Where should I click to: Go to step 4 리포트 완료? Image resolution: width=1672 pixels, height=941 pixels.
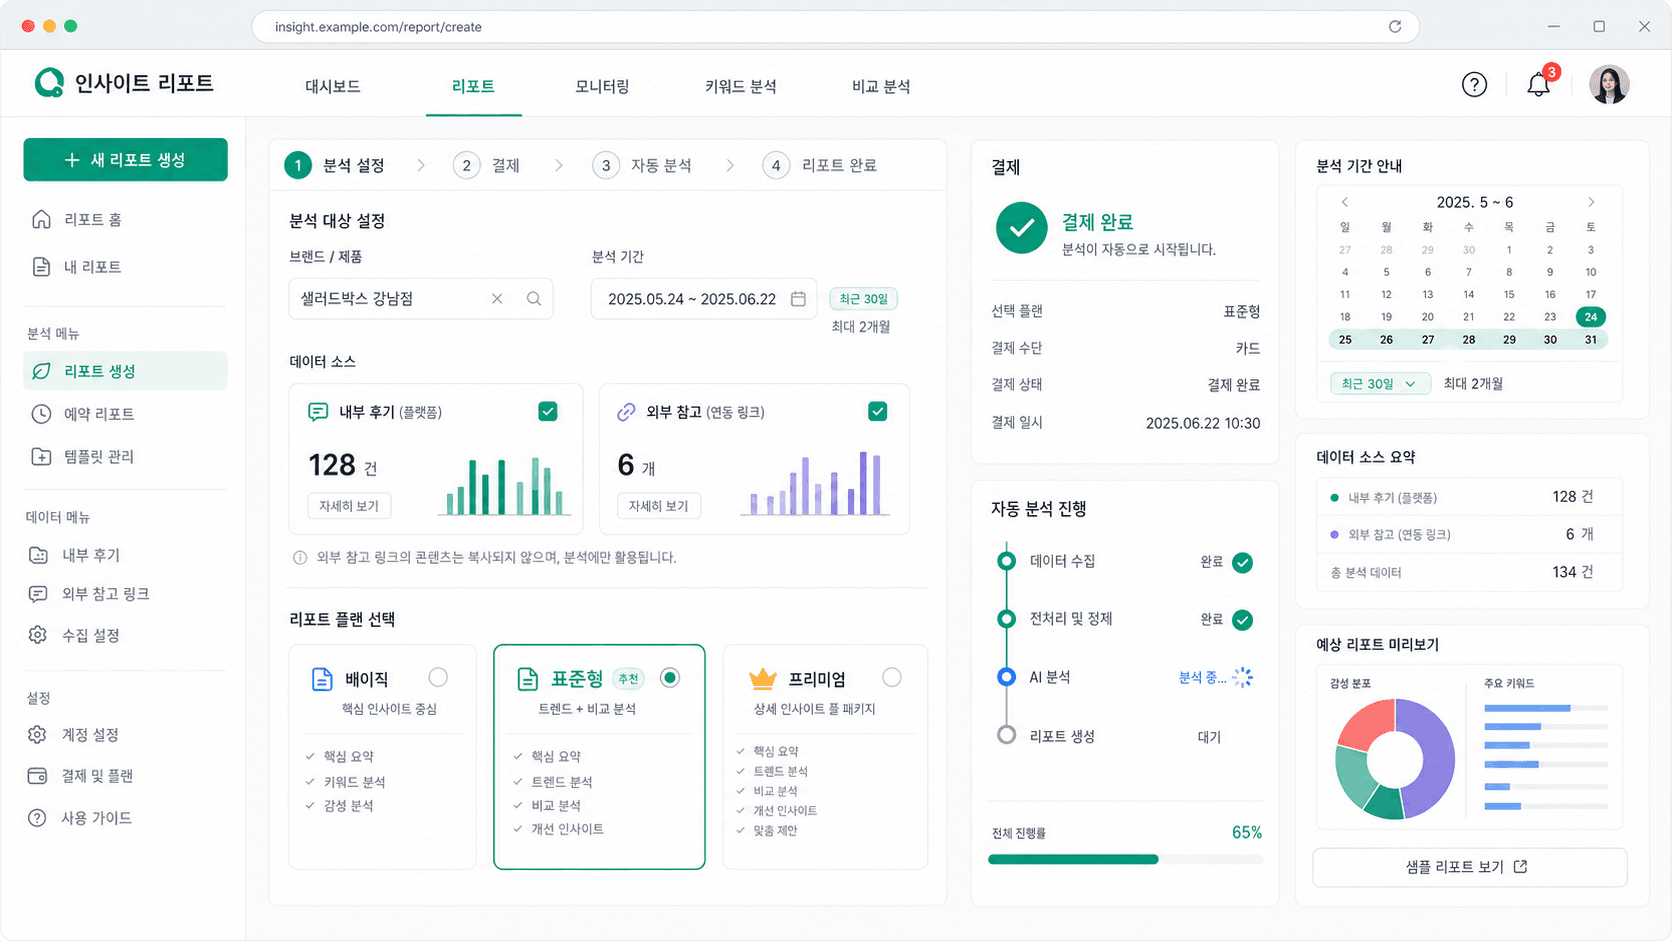[x=820, y=165]
